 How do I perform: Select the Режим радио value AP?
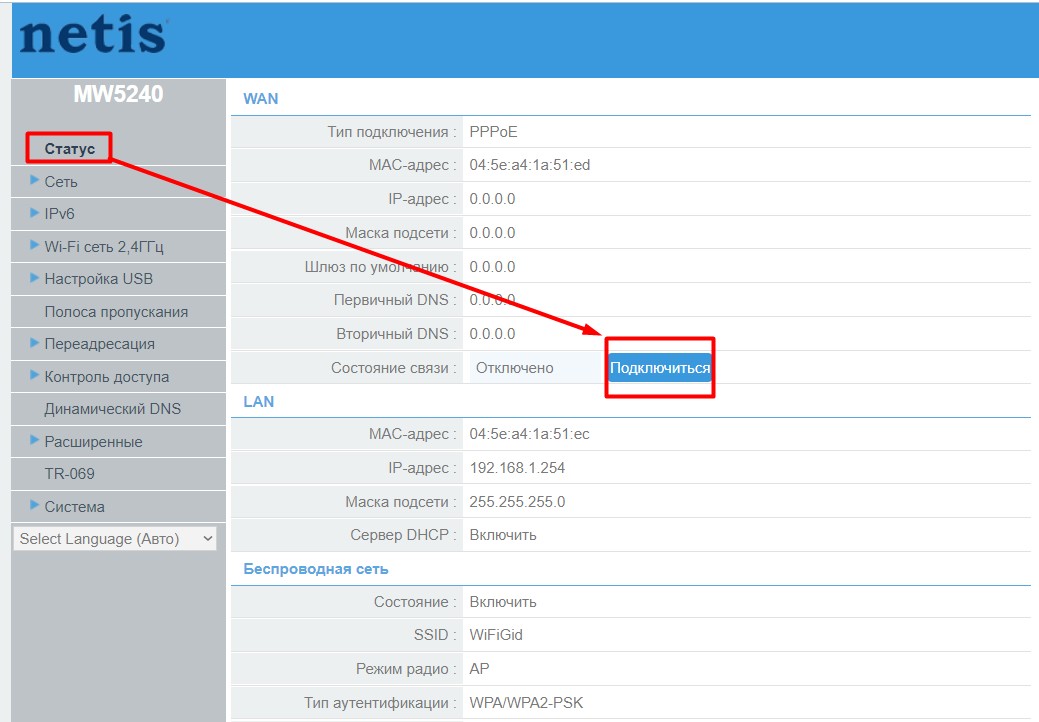coord(479,668)
